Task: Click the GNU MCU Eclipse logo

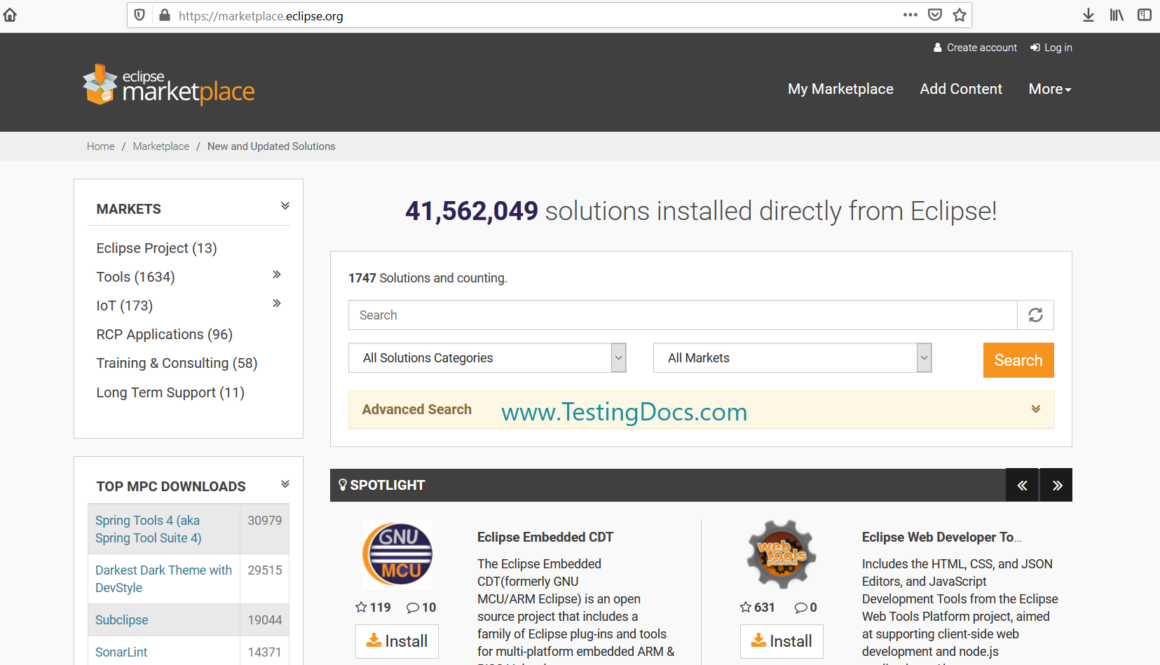Action: click(x=397, y=554)
